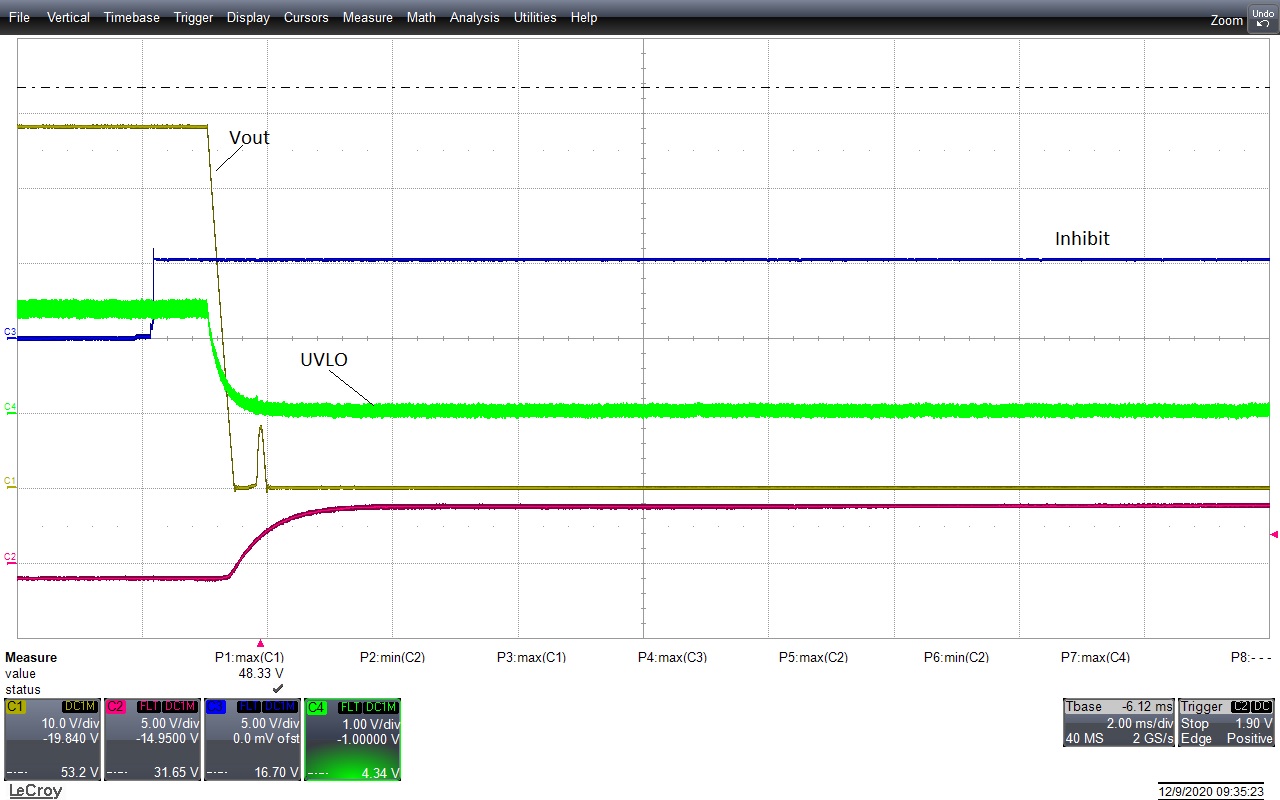
Task: Select the C2 ground level marker
Action: [x=10, y=556]
